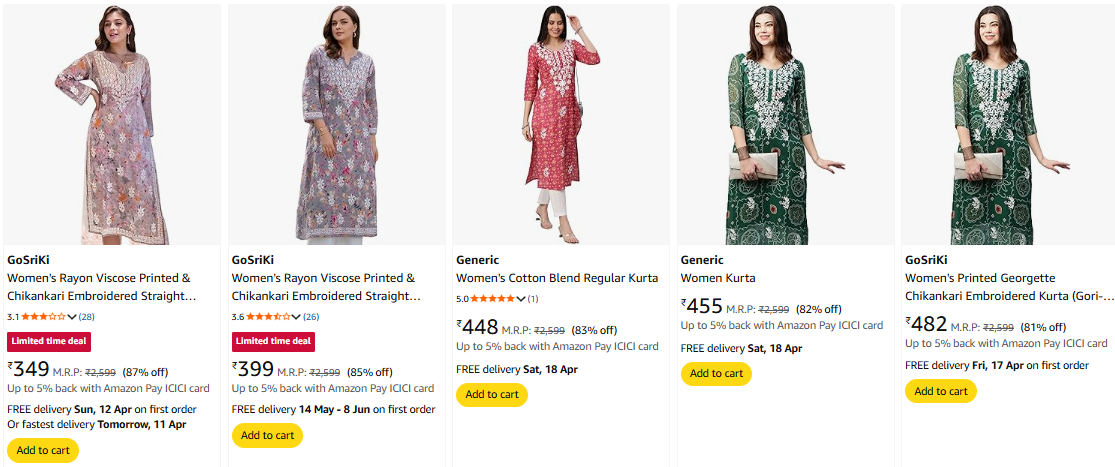Add the ₹448 Cotton Blend Kurta to cart
Image resolution: width=1115 pixels, height=467 pixels.
pyautogui.click(x=491, y=394)
